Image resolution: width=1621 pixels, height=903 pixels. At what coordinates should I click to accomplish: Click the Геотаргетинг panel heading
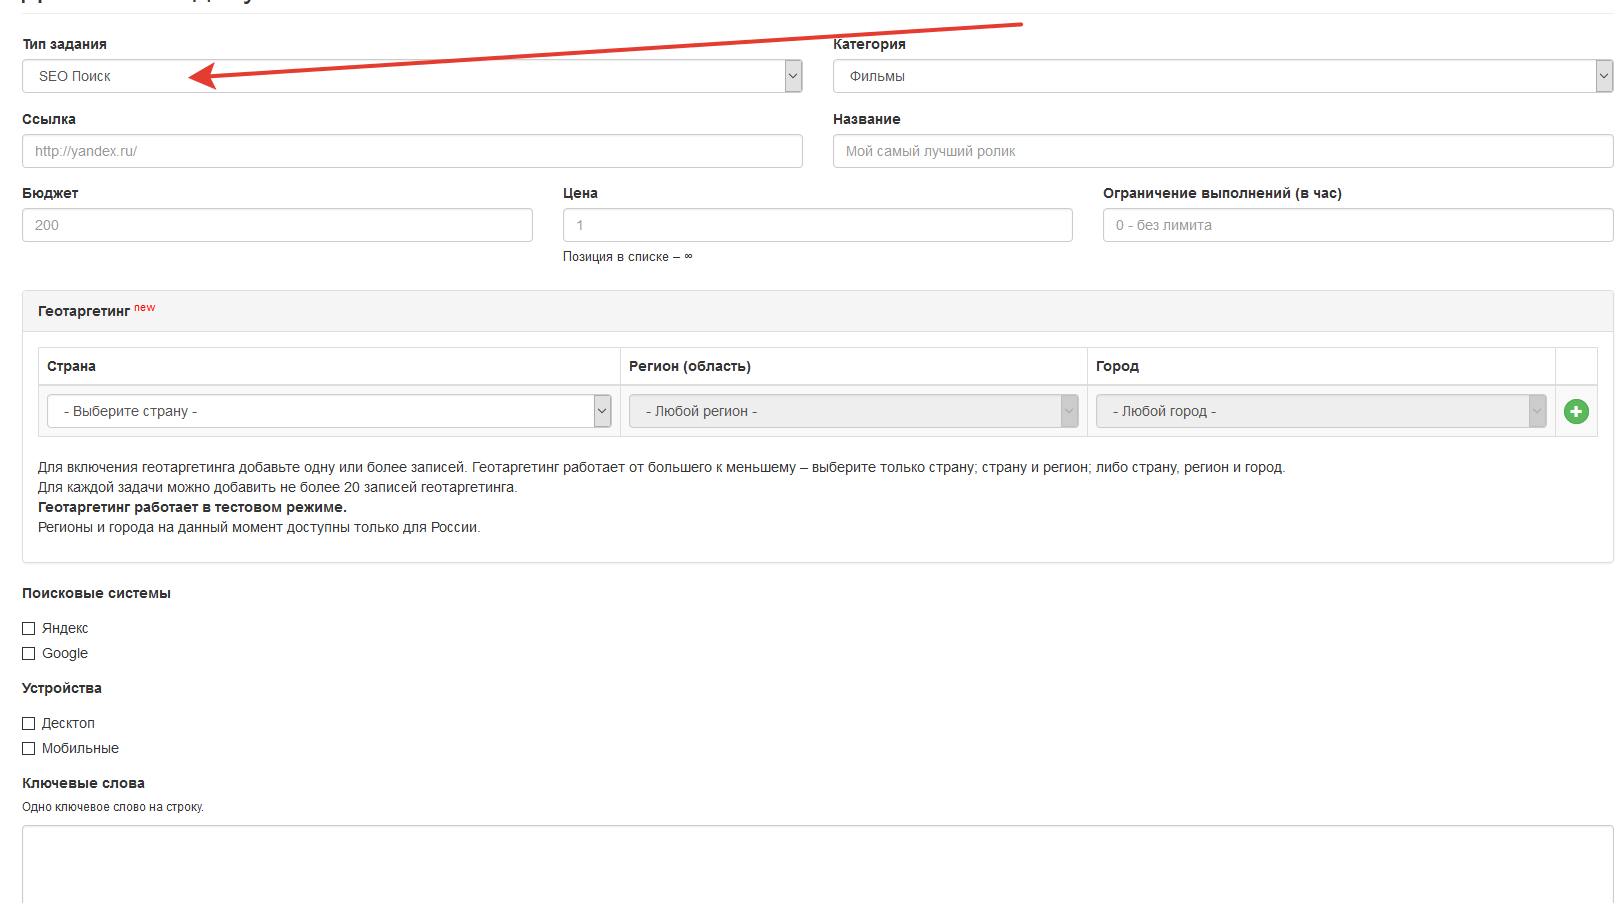point(84,311)
